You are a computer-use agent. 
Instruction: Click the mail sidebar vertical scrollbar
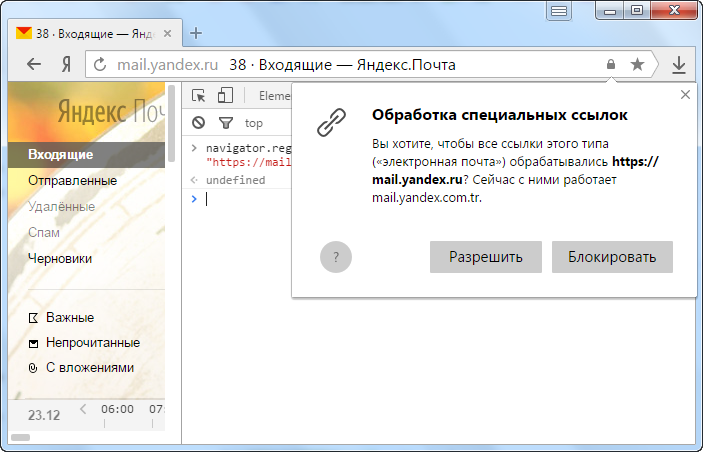pyautogui.click(x=171, y=124)
